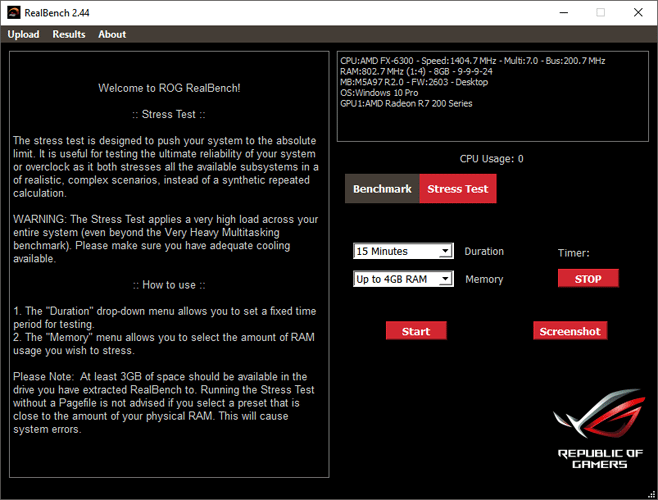Click the Start button
The image size is (658, 500).
416,331
